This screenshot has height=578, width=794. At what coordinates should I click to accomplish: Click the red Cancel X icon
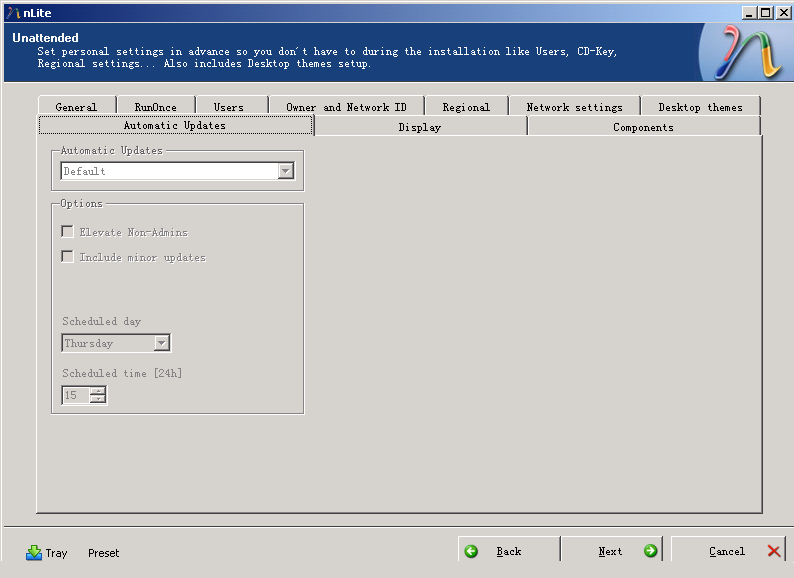(x=774, y=551)
